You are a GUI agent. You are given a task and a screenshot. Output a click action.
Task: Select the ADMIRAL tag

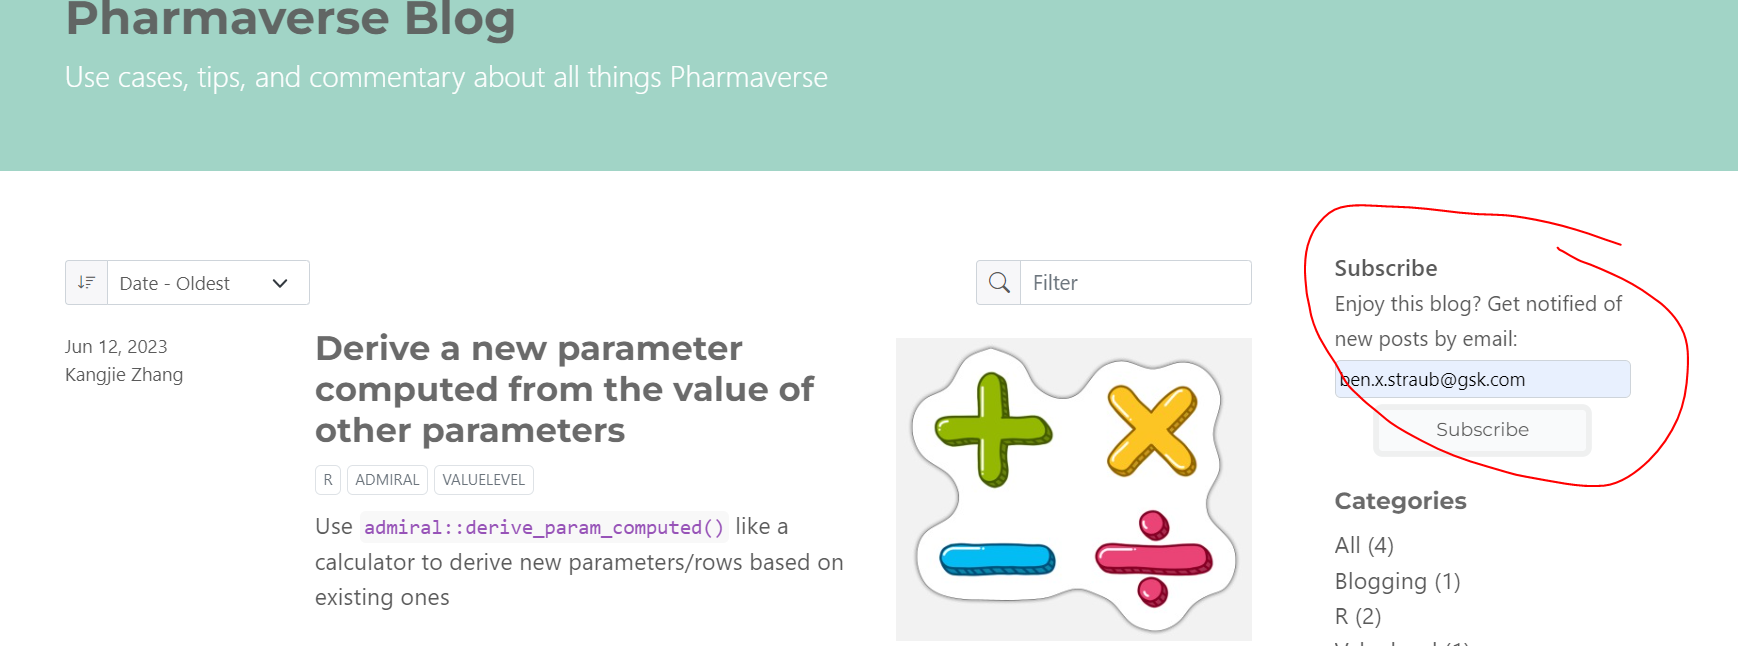pos(387,480)
